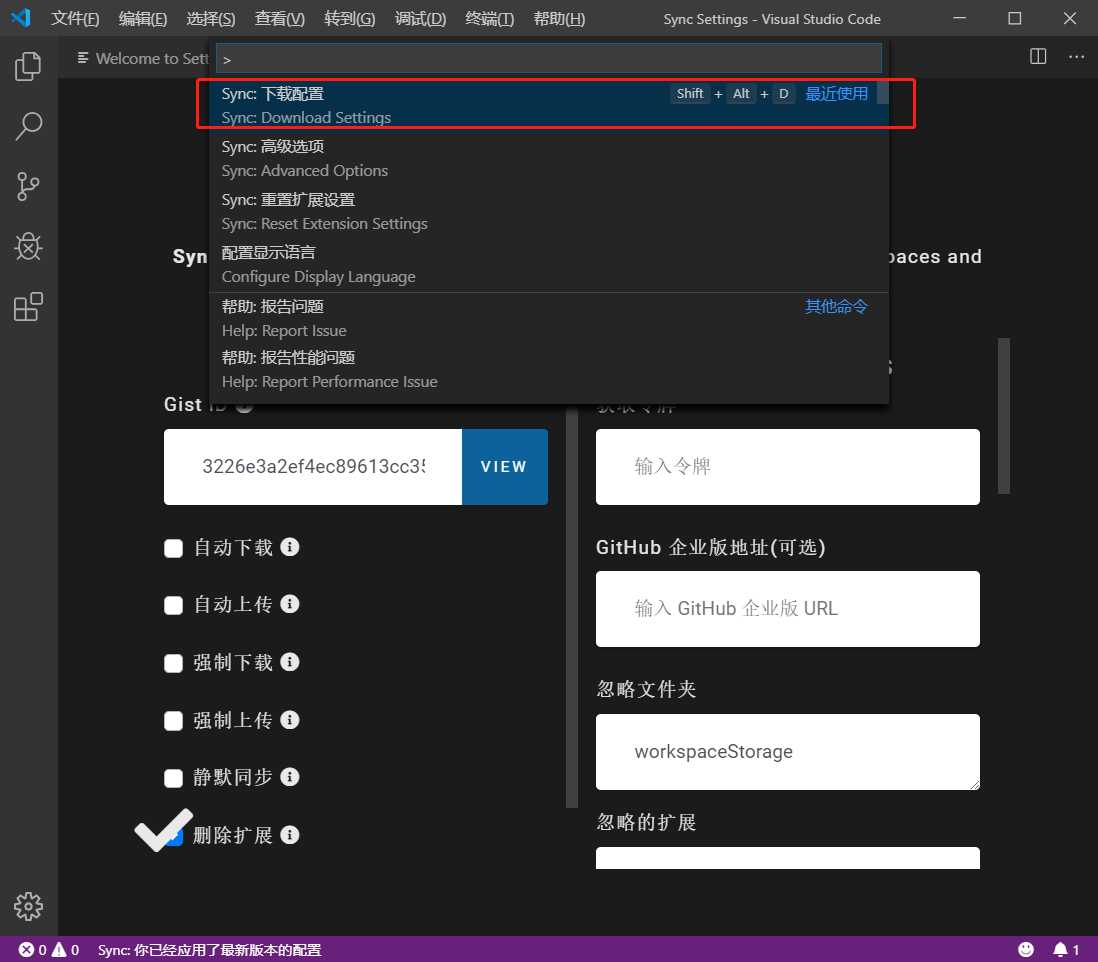Split the editor to the right

pyautogui.click(x=1038, y=57)
